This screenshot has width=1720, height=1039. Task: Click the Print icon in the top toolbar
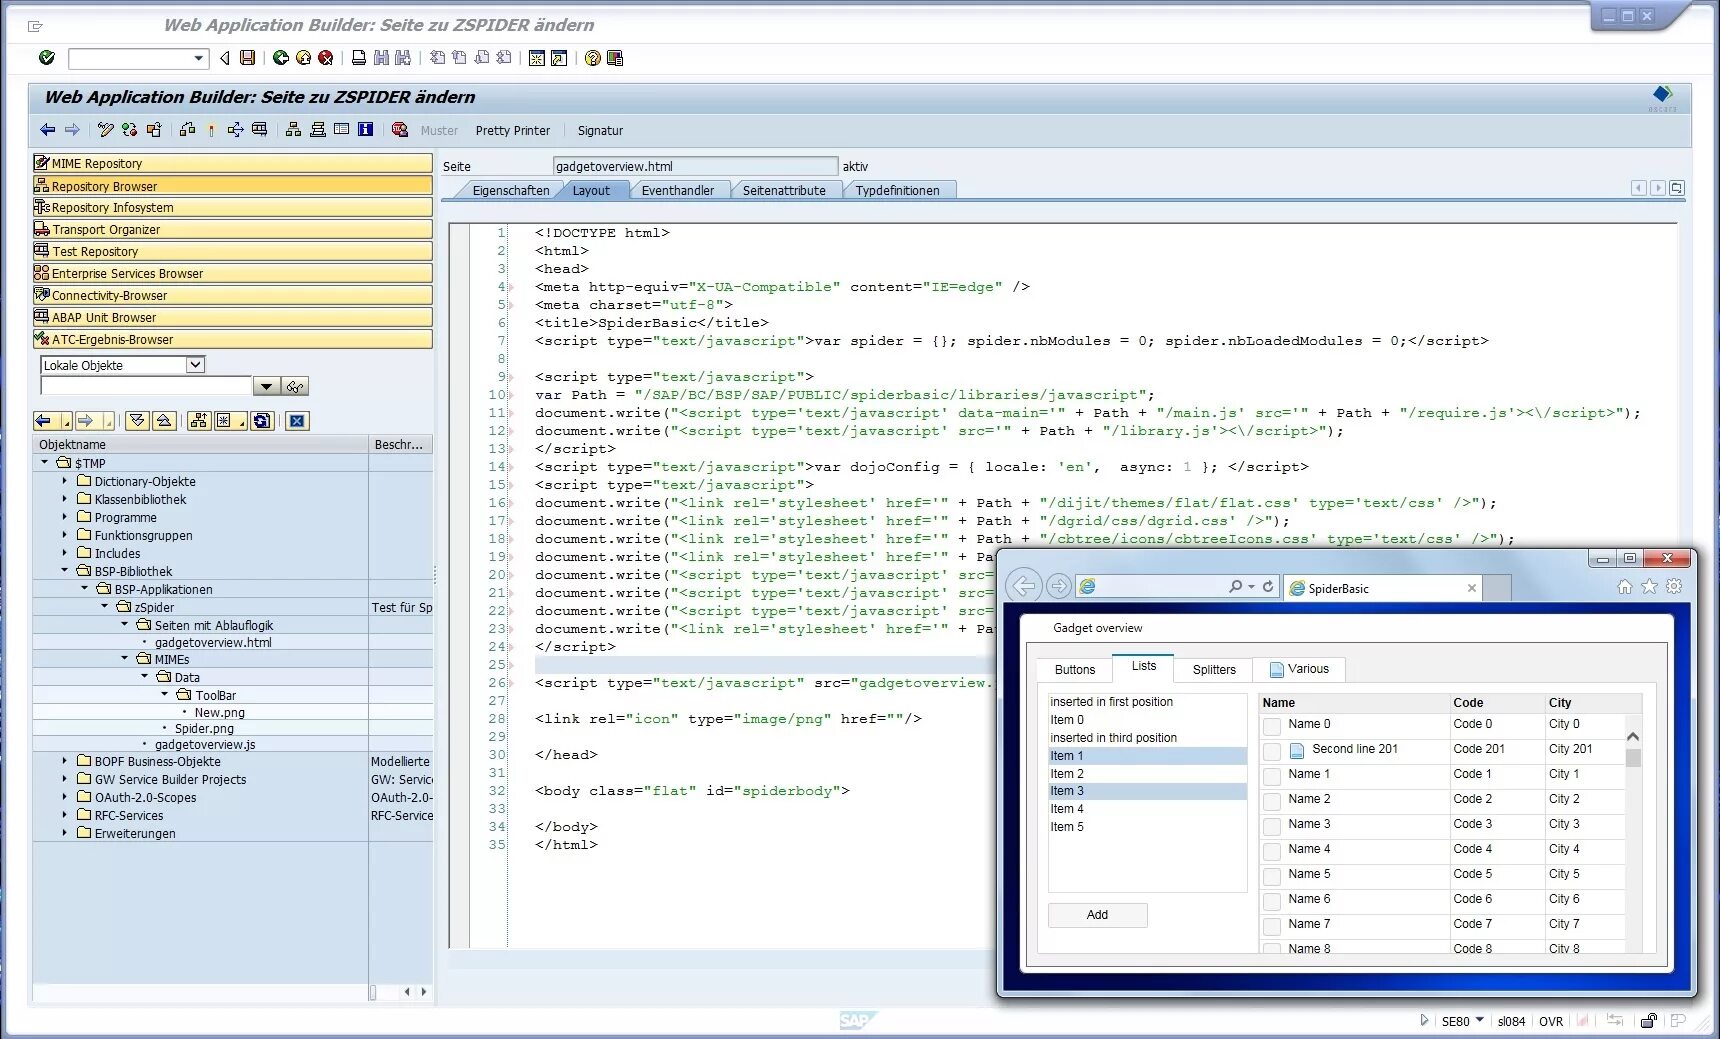pyautogui.click(x=359, y=58)
